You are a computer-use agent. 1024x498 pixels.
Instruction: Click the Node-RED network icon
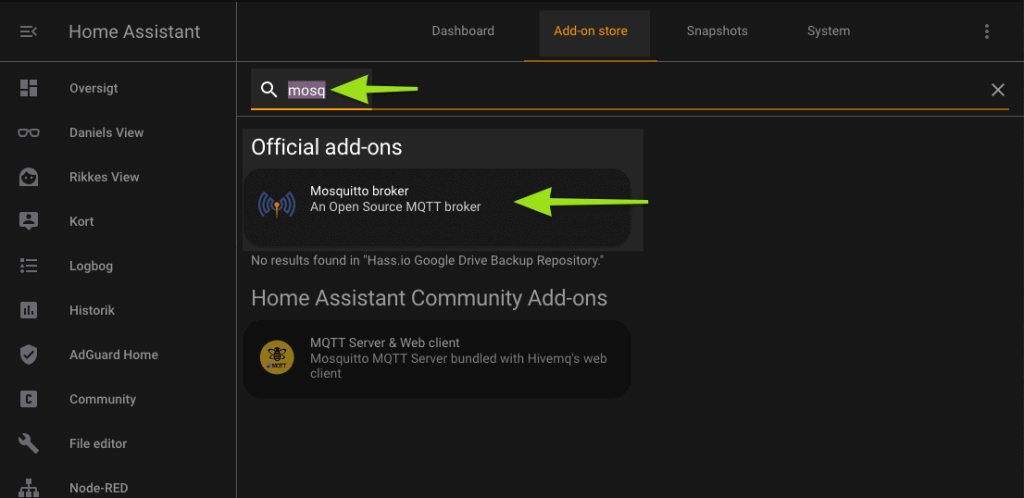29,488
